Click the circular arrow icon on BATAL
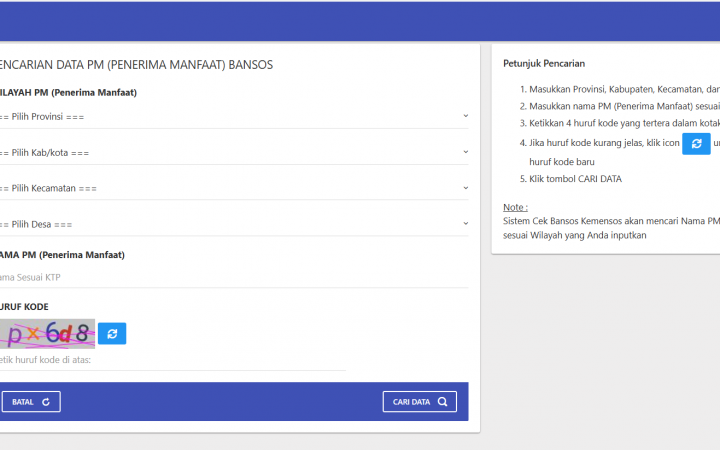 coord(47,402)
